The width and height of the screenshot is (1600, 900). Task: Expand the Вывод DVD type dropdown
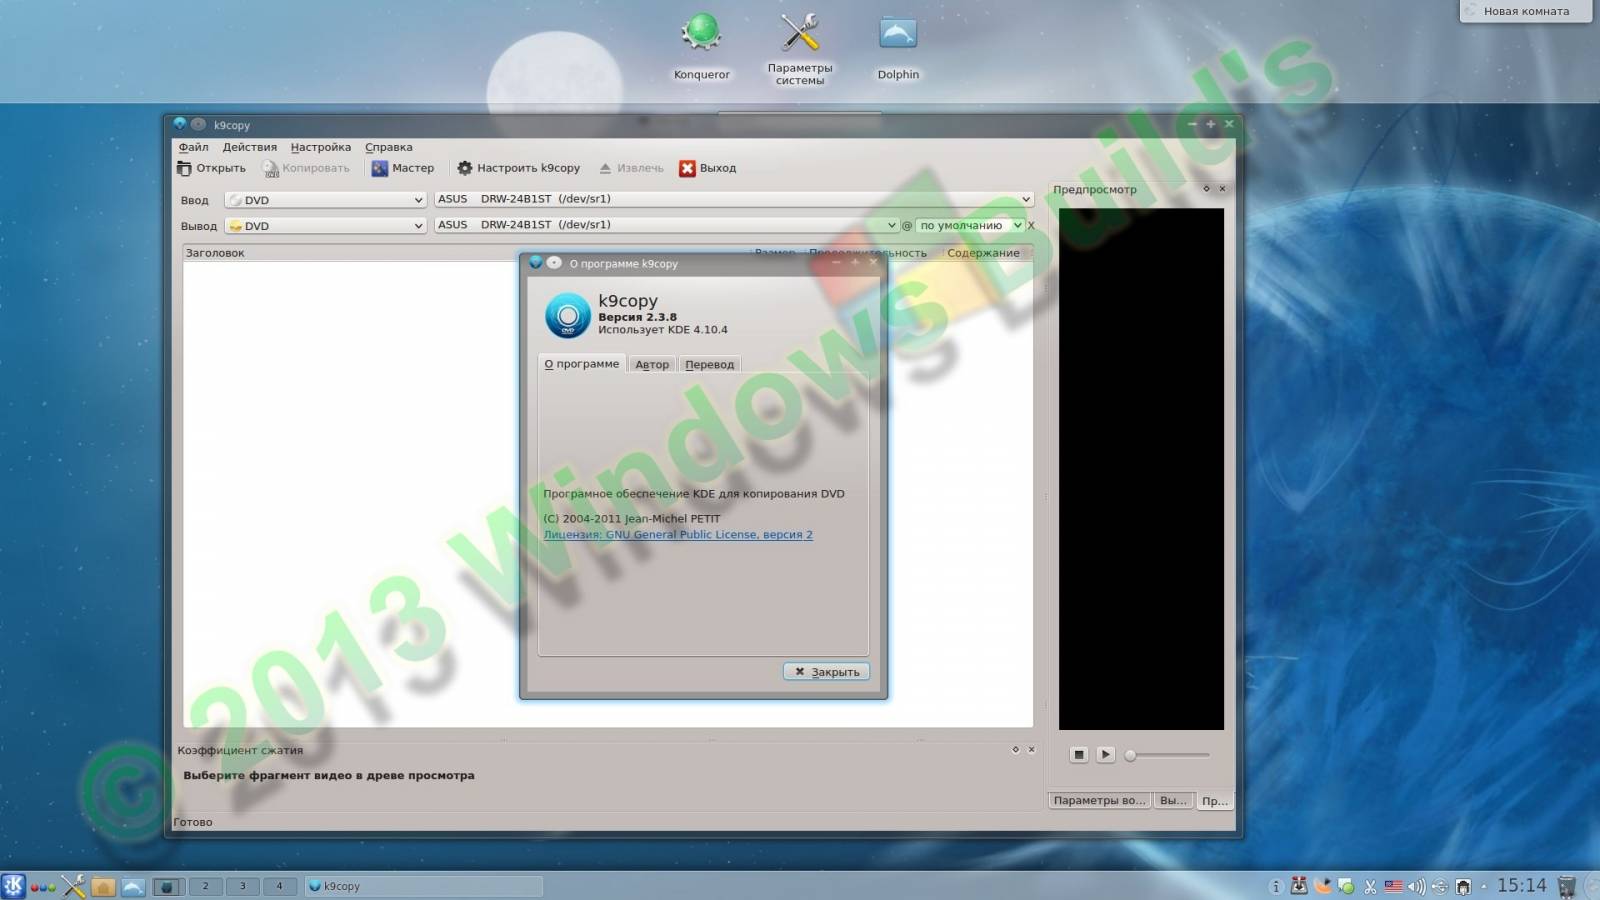point(326,226)
